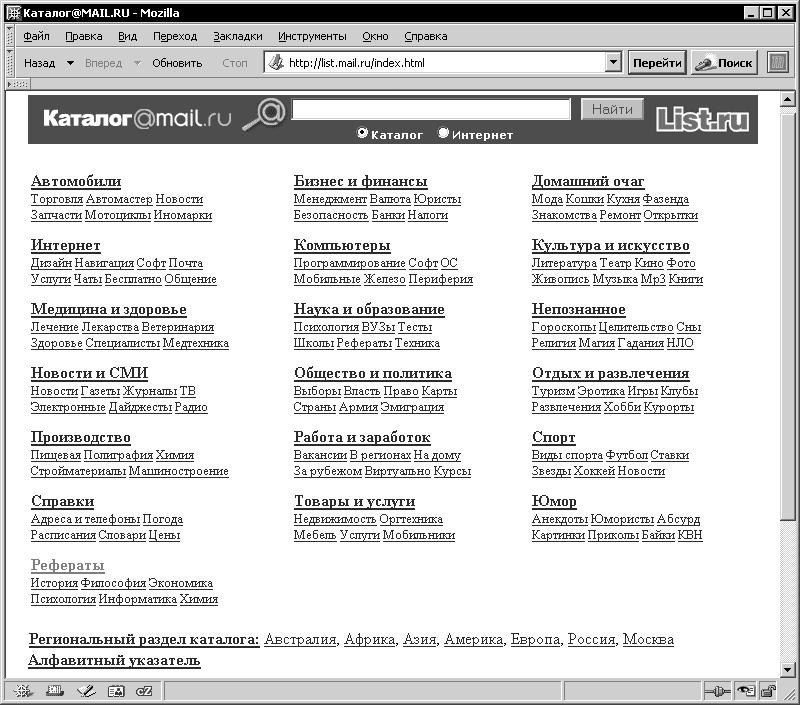Open the Справка menu

point(426,36)
